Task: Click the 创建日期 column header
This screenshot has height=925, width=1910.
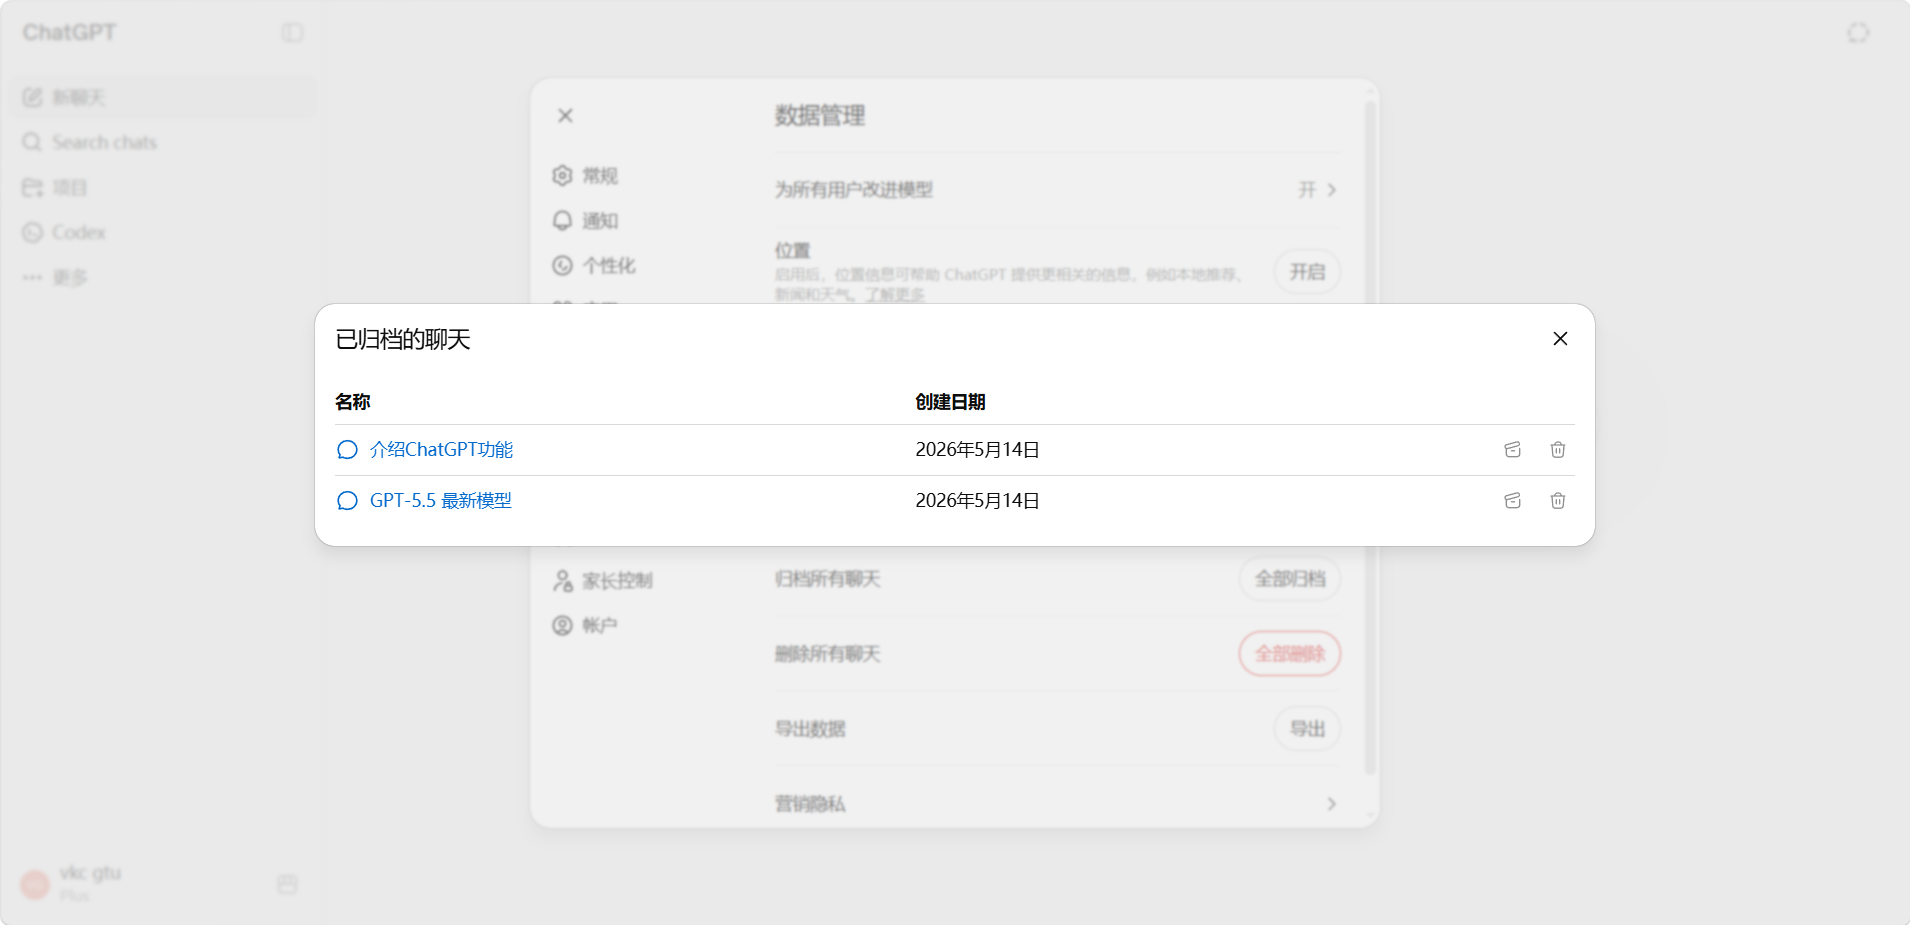Action: point(950,402)
